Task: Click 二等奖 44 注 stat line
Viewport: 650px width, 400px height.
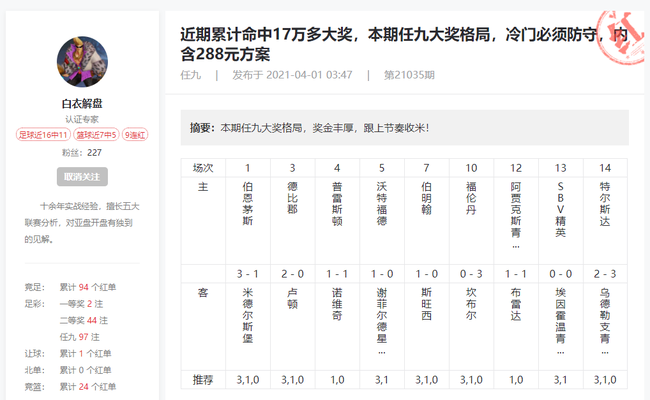Action: click(x=83, y=320)
